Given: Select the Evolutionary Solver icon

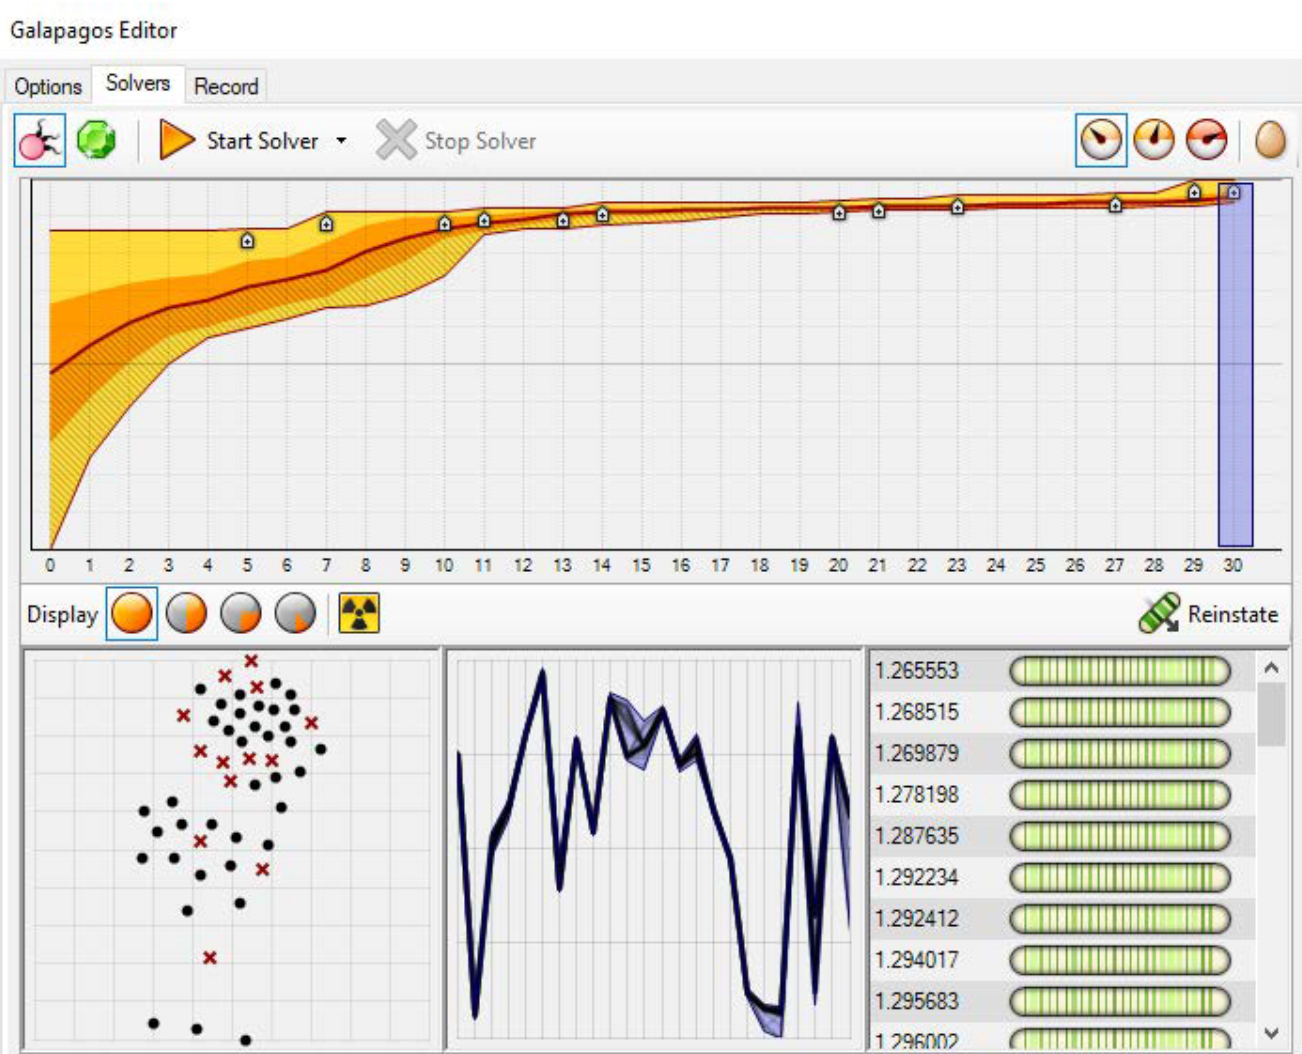Looking at the screenshot, I should [x=40, y=140].
